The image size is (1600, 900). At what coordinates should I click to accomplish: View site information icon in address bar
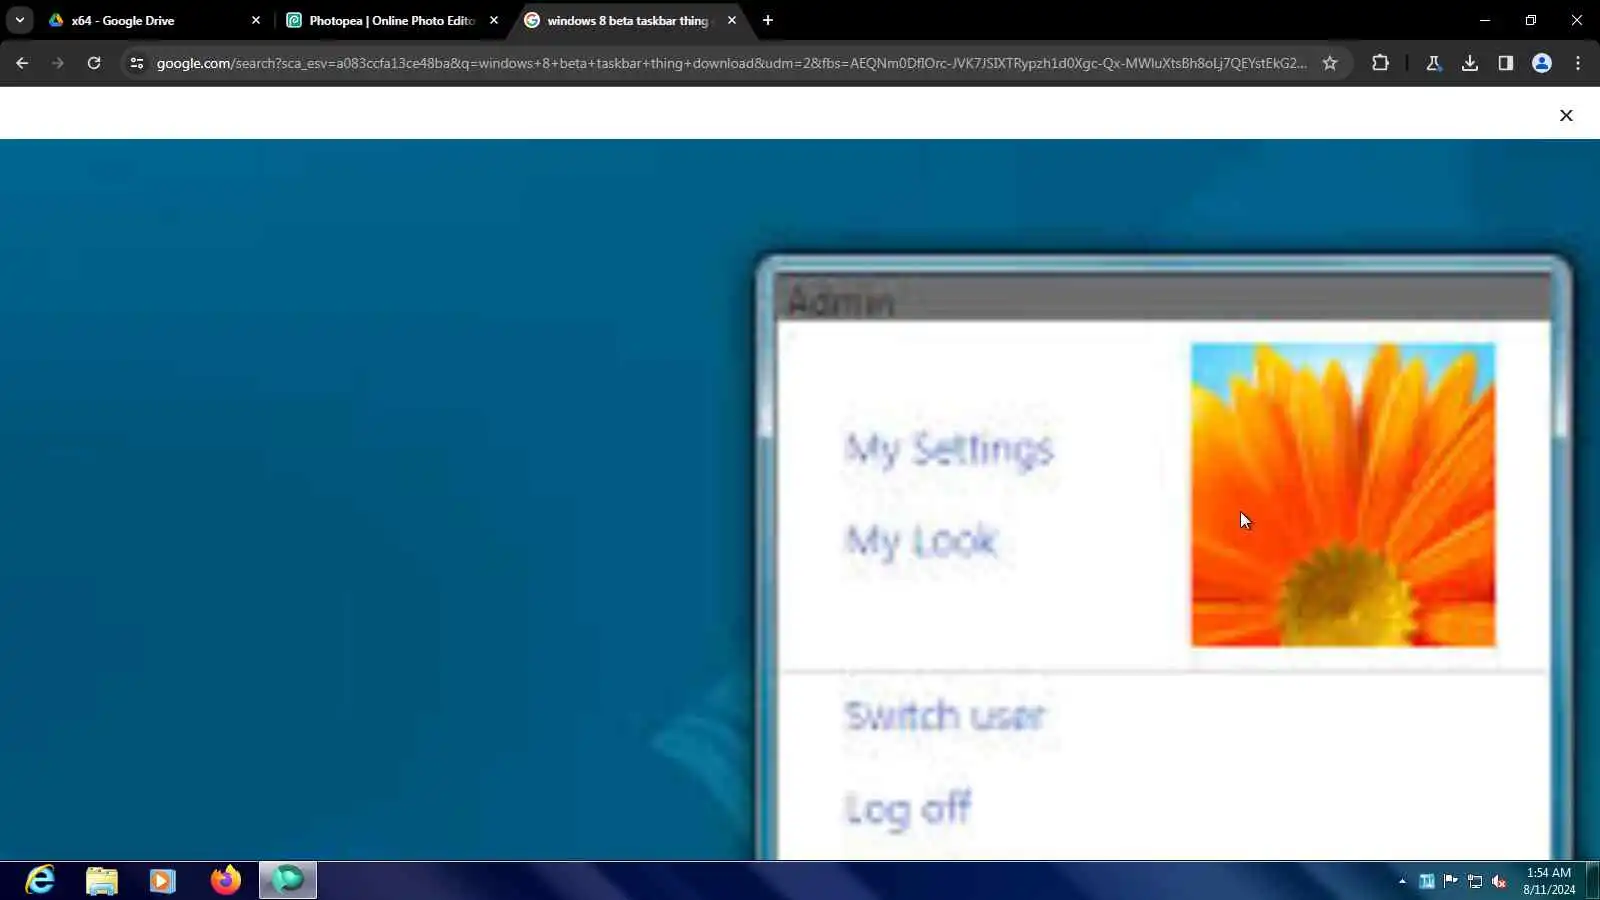137,63
